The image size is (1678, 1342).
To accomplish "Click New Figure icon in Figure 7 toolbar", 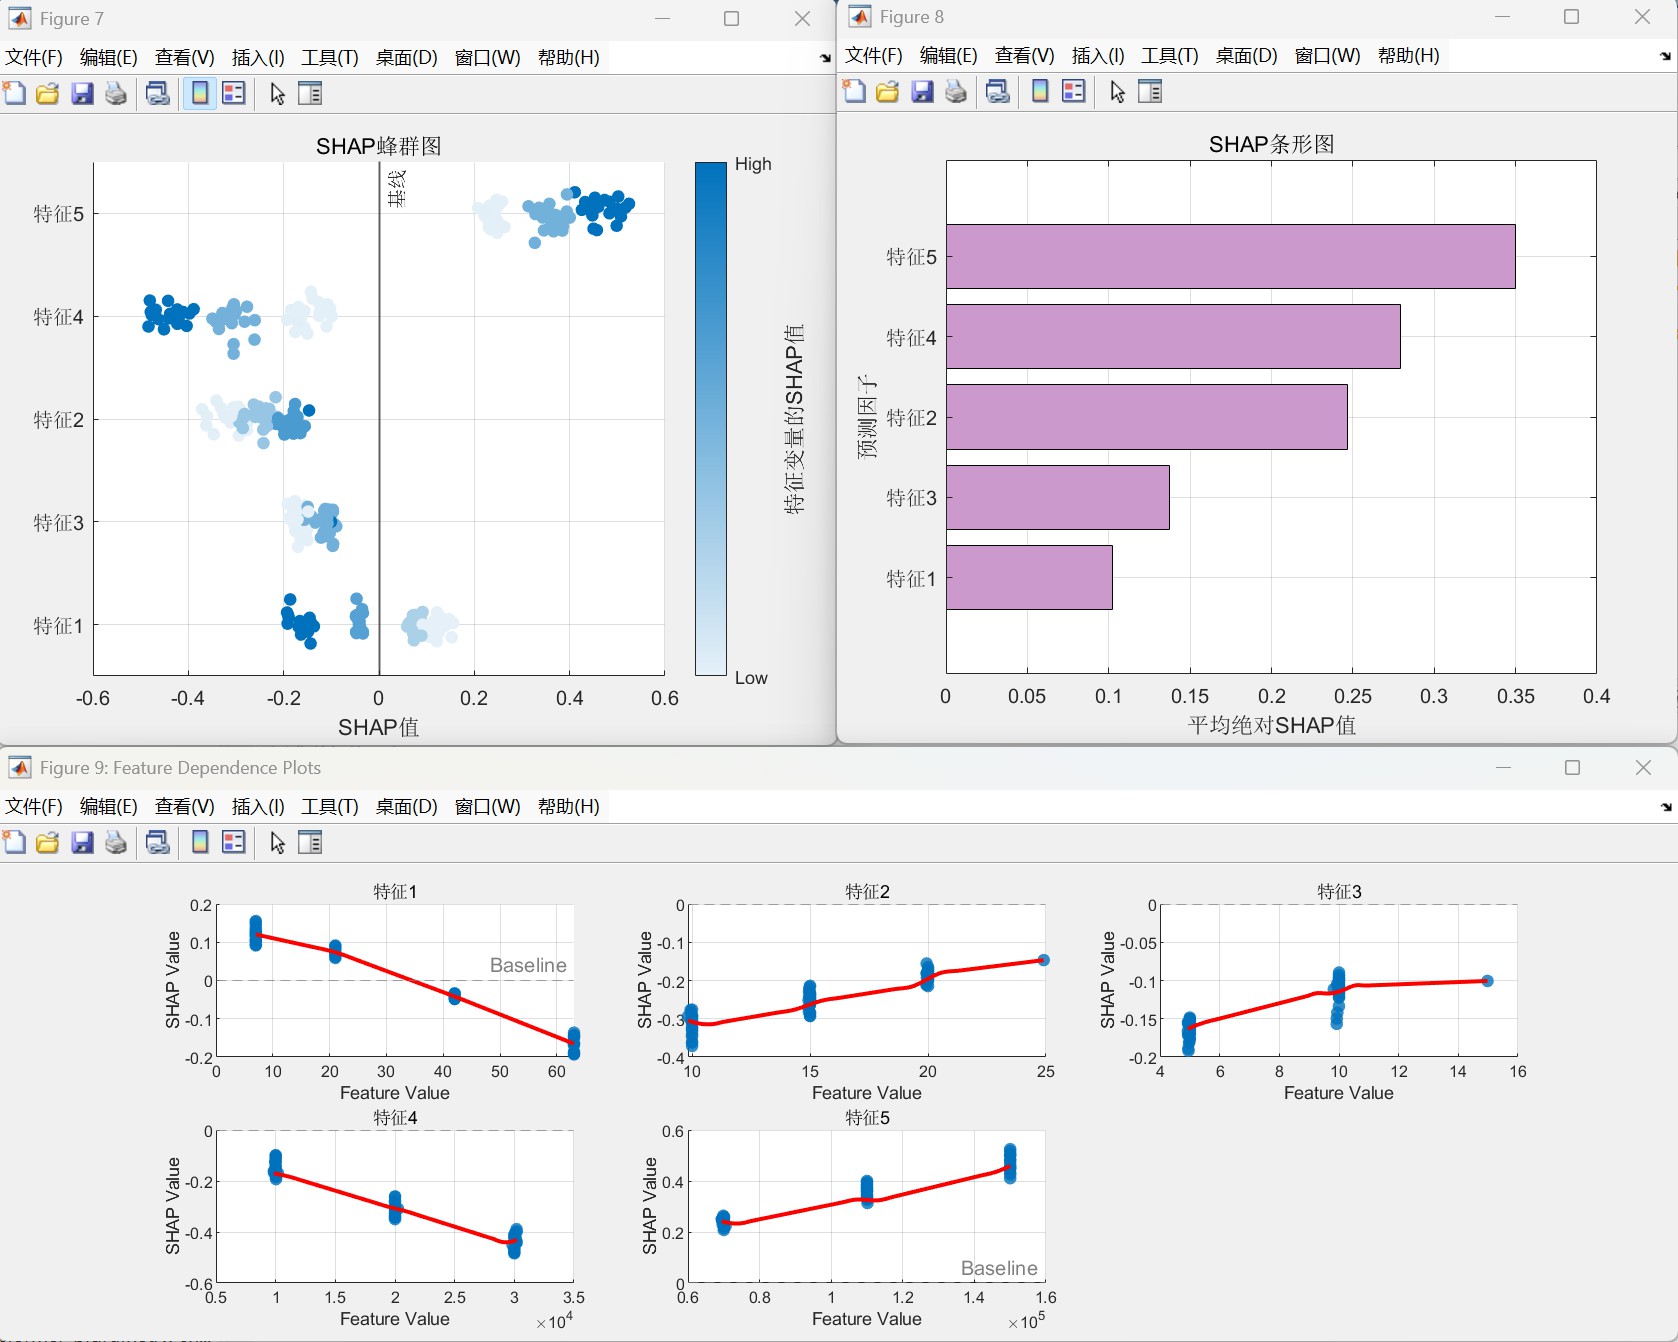I will pyautogui.click(x=15, y=94).
